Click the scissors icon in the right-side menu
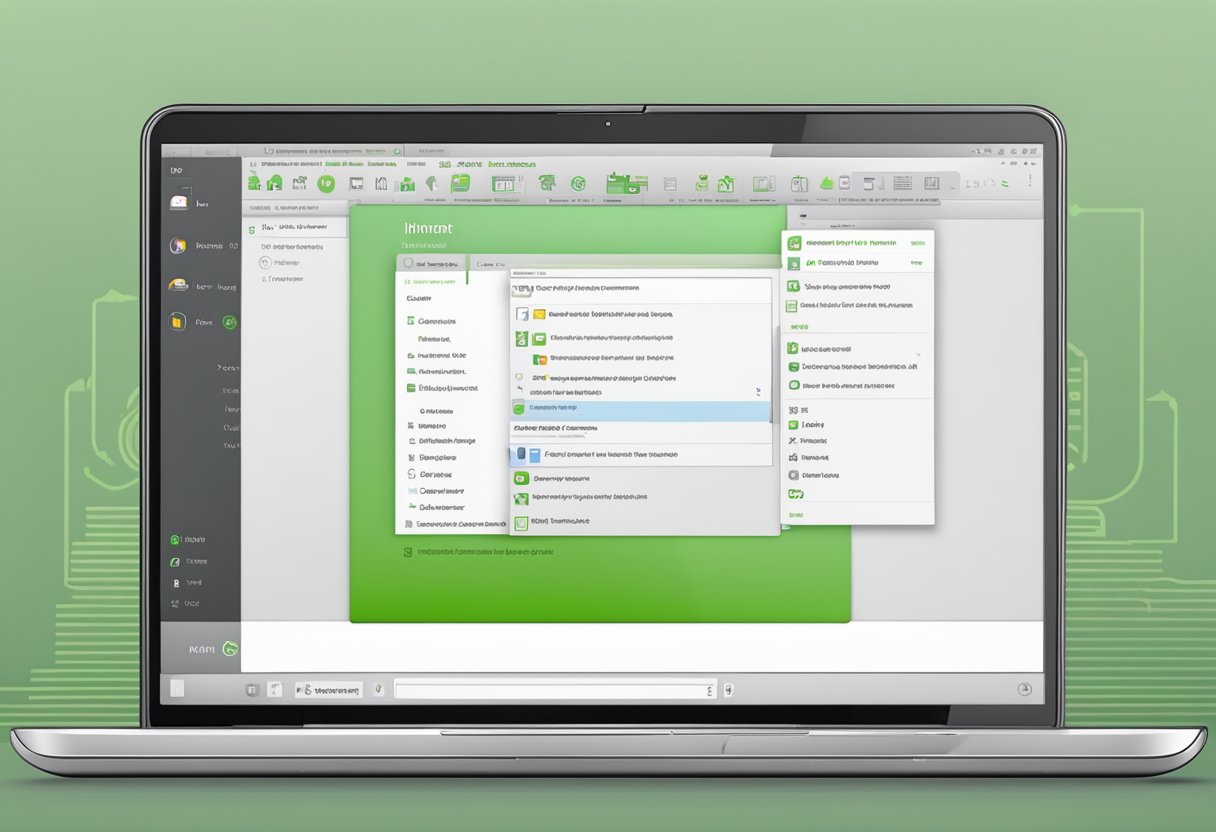 tap(793, 439)
